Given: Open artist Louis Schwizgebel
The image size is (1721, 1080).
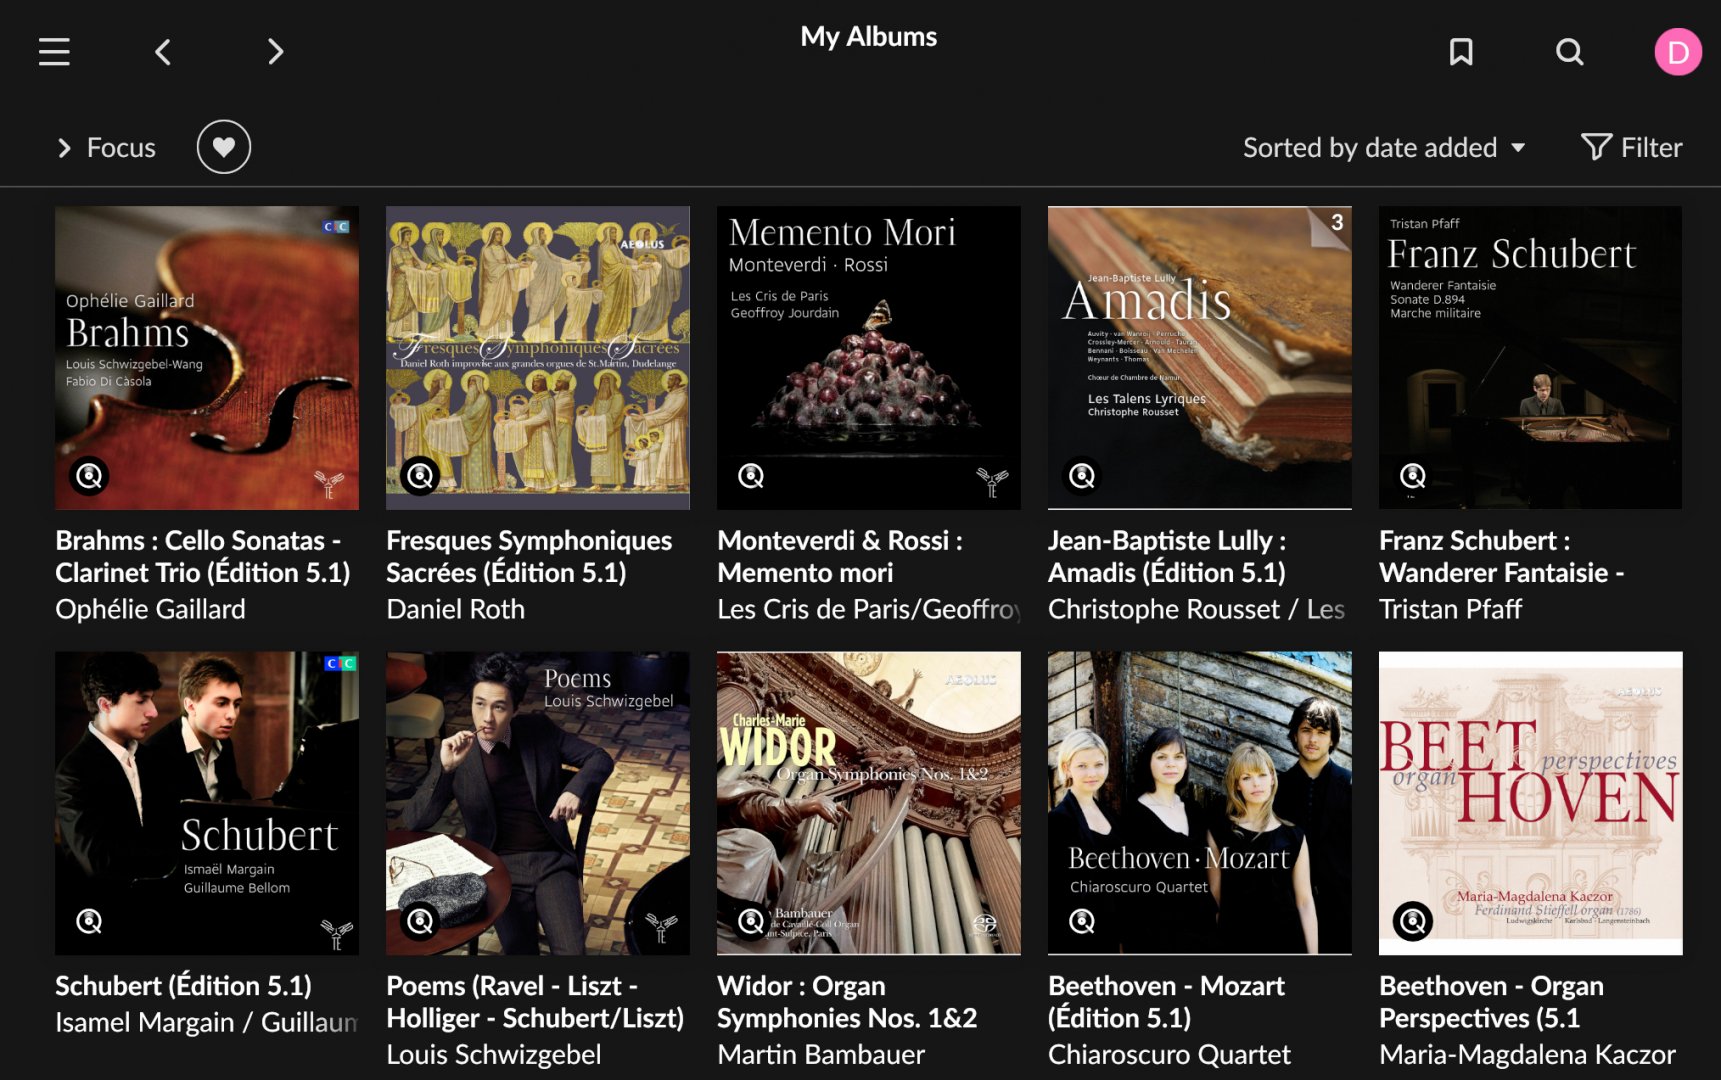Looking at the screenshot, I should coord(493,1054).
